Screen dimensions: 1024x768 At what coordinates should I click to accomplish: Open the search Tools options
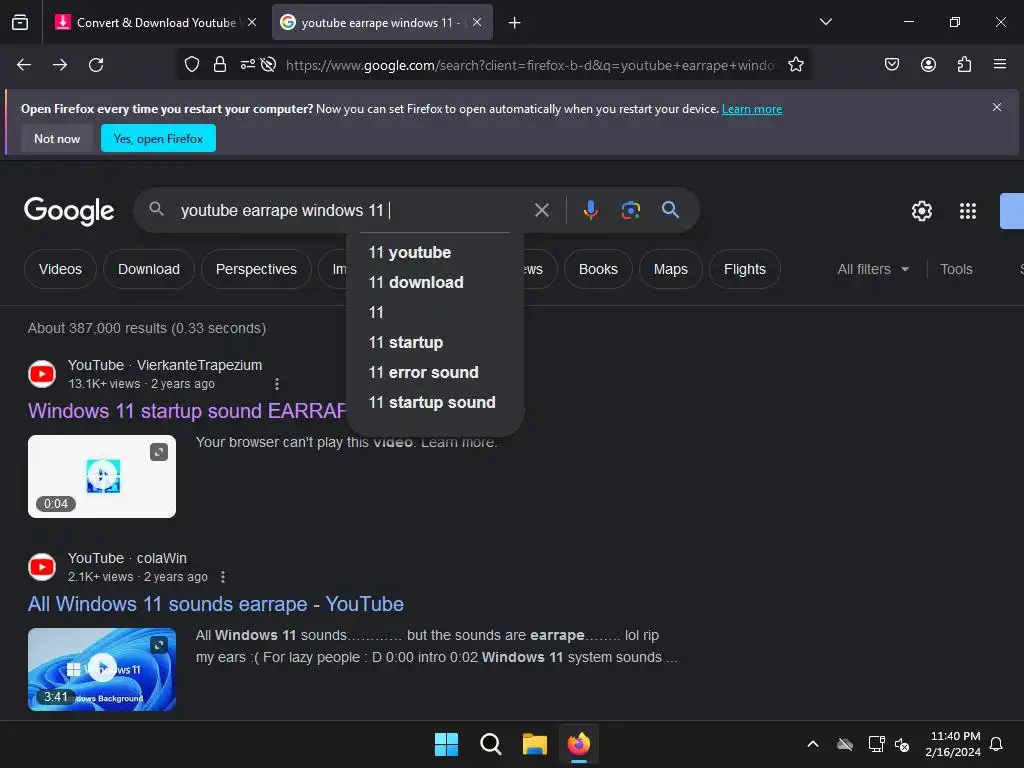[x=956, y=269]
